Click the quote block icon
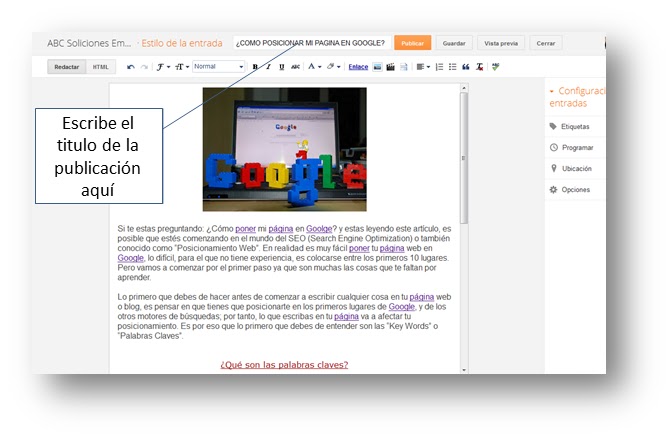 (466, 67)
